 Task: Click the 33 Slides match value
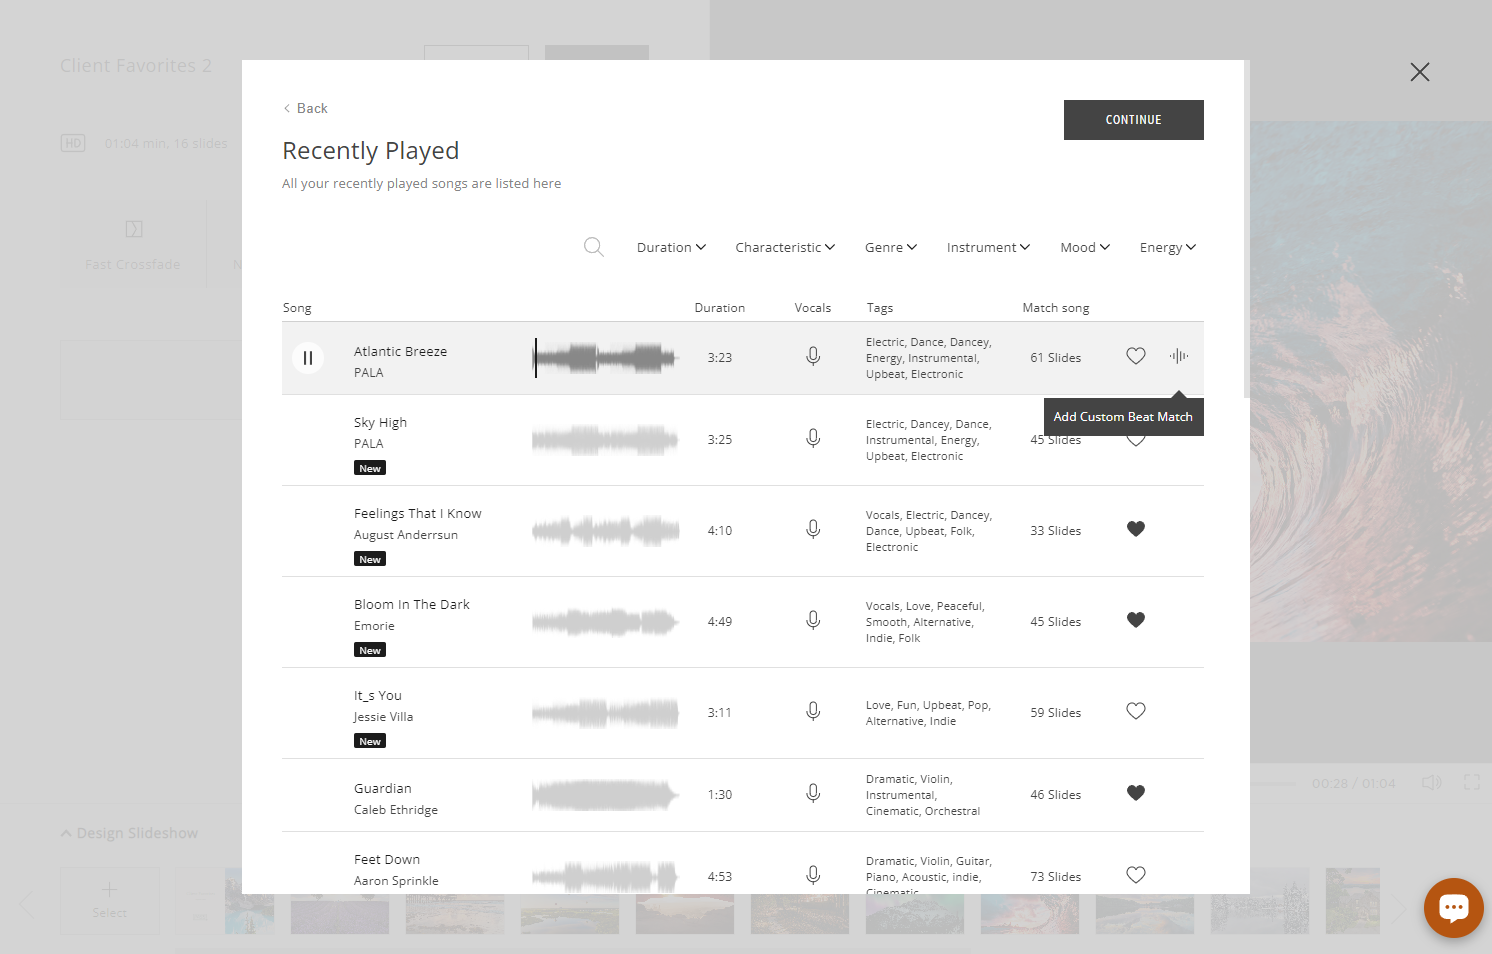pyautogui.click(x=1056, y=531)
